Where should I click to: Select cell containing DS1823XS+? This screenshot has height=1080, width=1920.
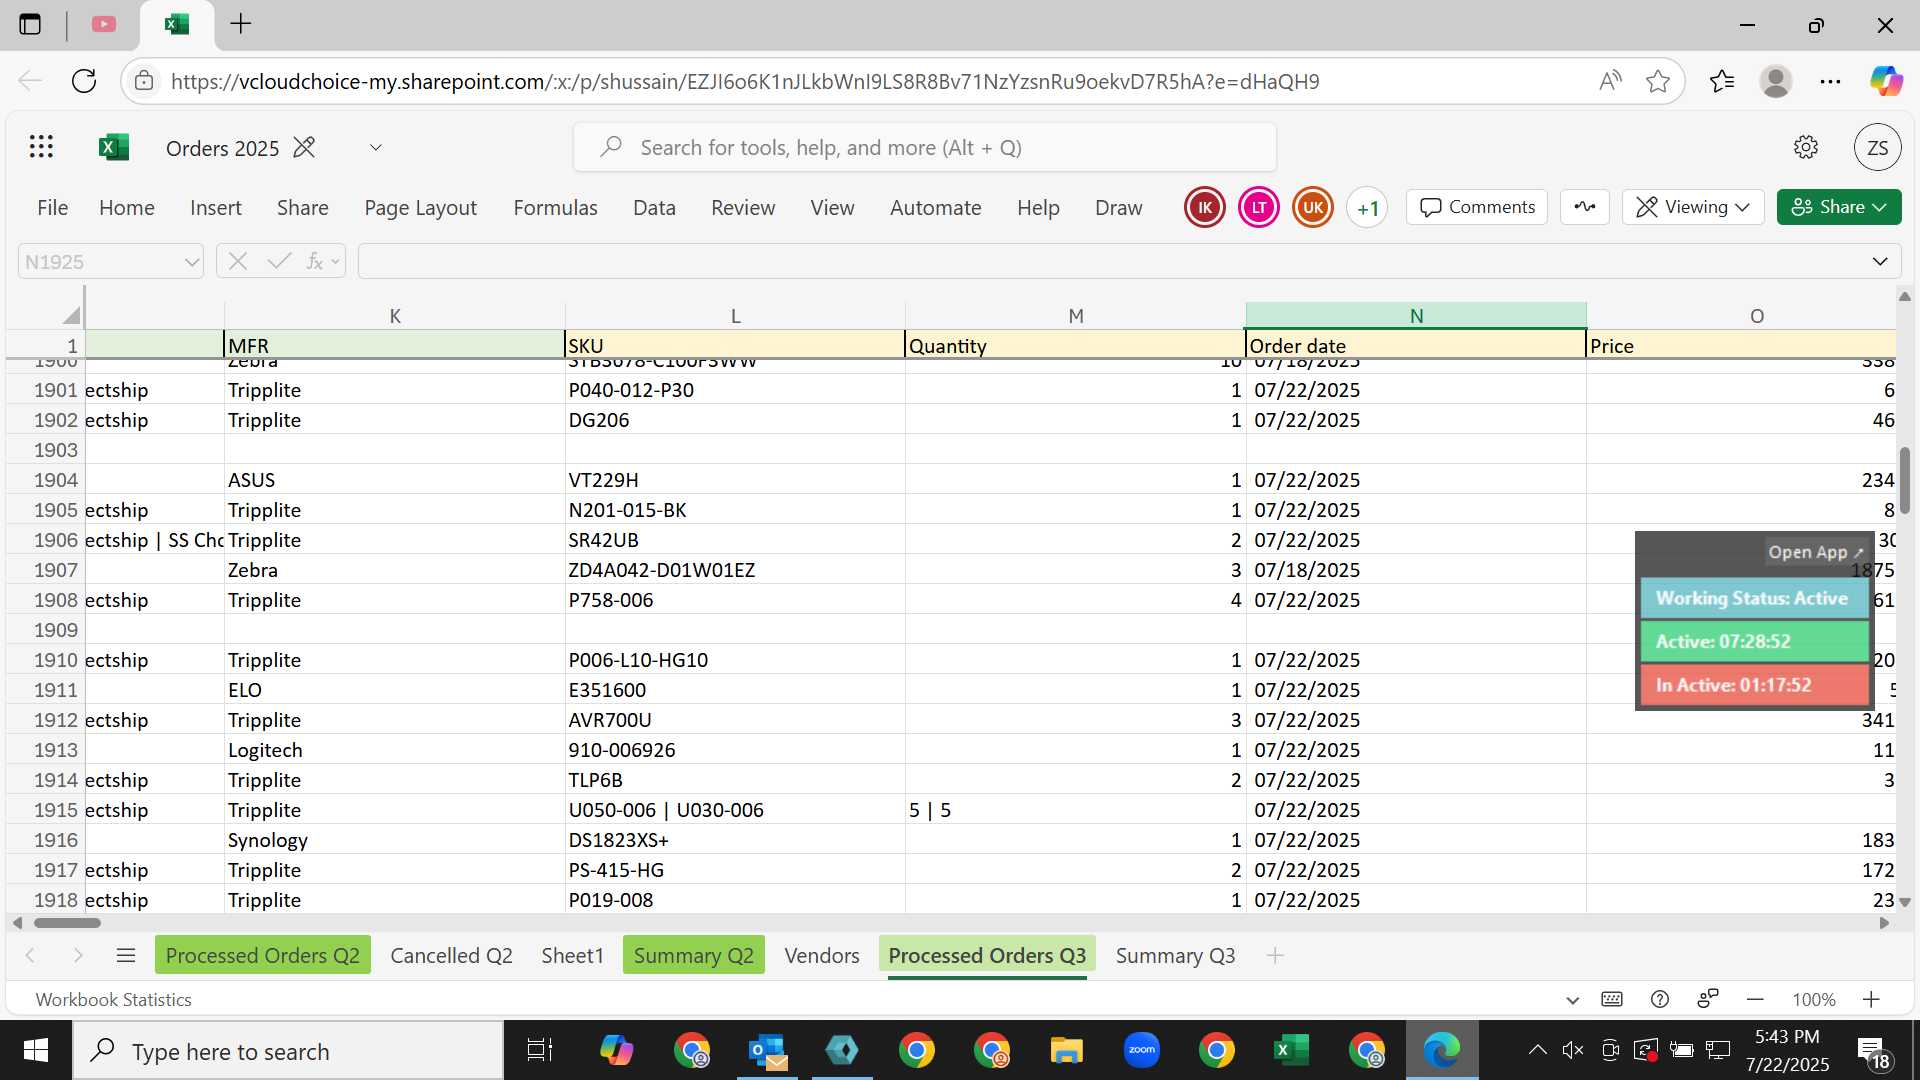tap(735, 840)
